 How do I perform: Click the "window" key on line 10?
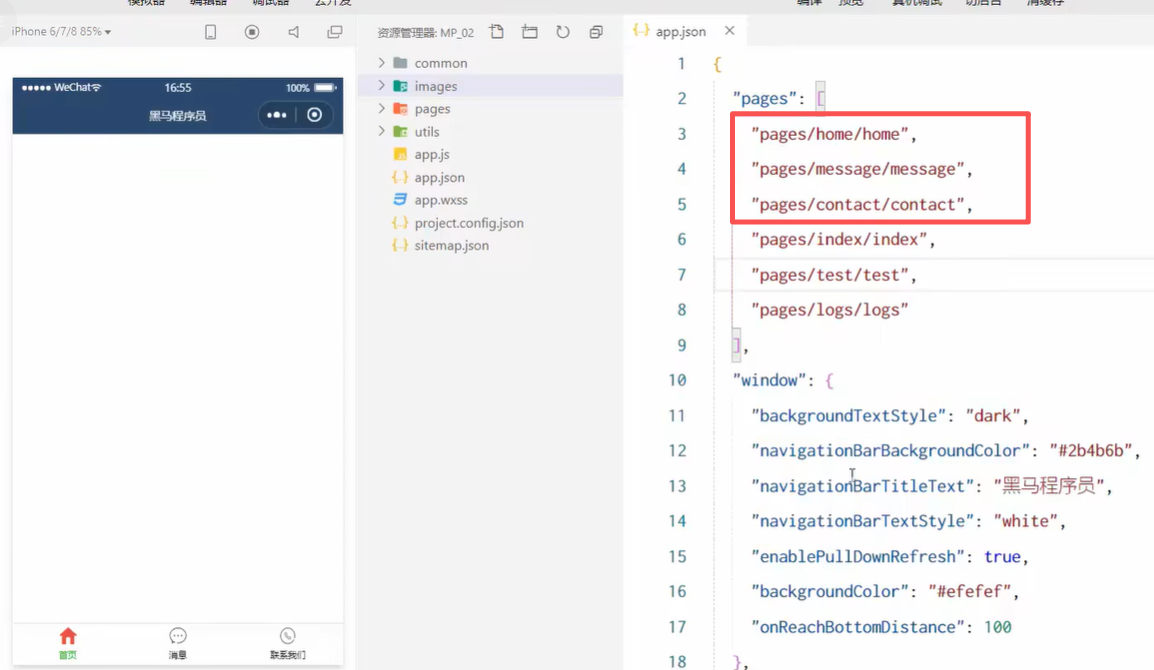(x=768, y=381)
